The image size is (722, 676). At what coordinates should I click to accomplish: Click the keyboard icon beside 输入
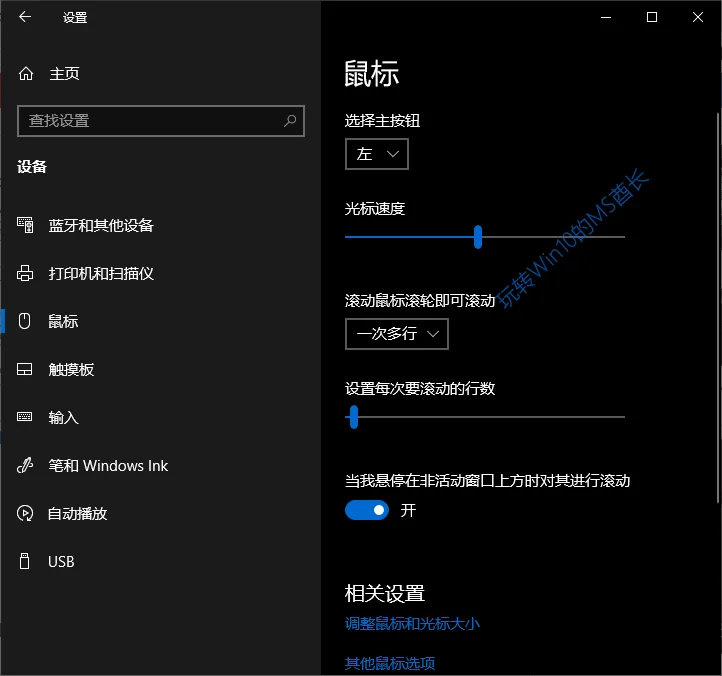tap(26, 418)
